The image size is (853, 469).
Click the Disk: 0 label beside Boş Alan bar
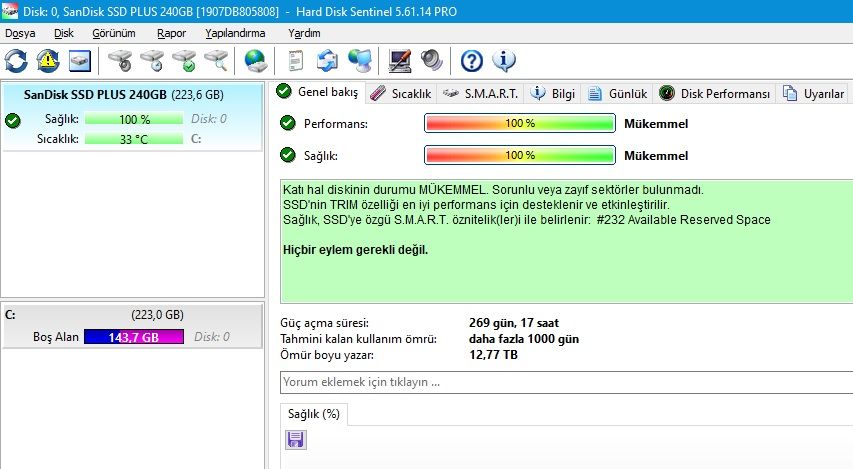tap(212, 337)
